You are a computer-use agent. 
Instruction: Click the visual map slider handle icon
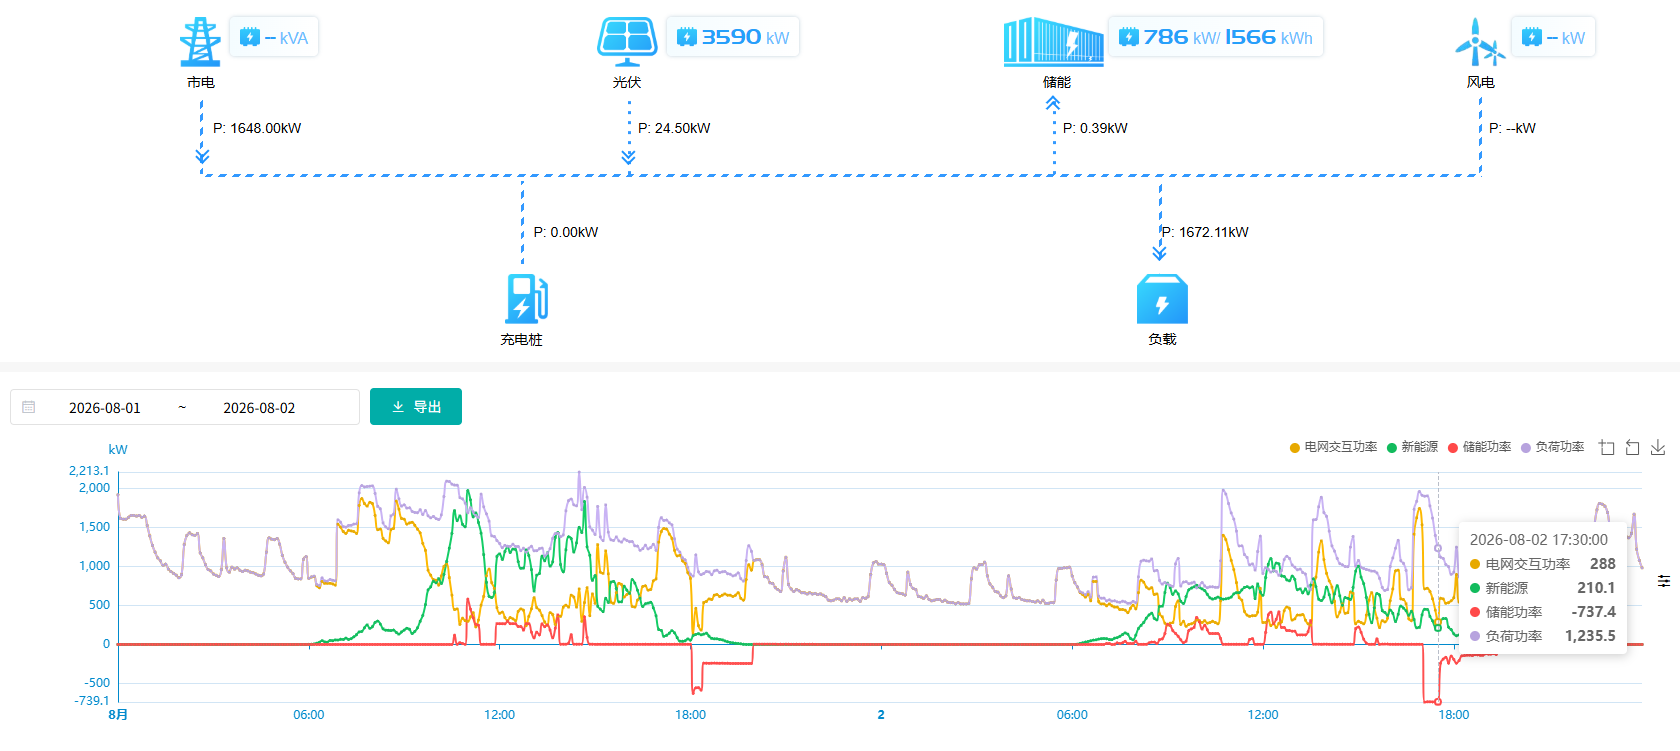(x=1663, y=581)
